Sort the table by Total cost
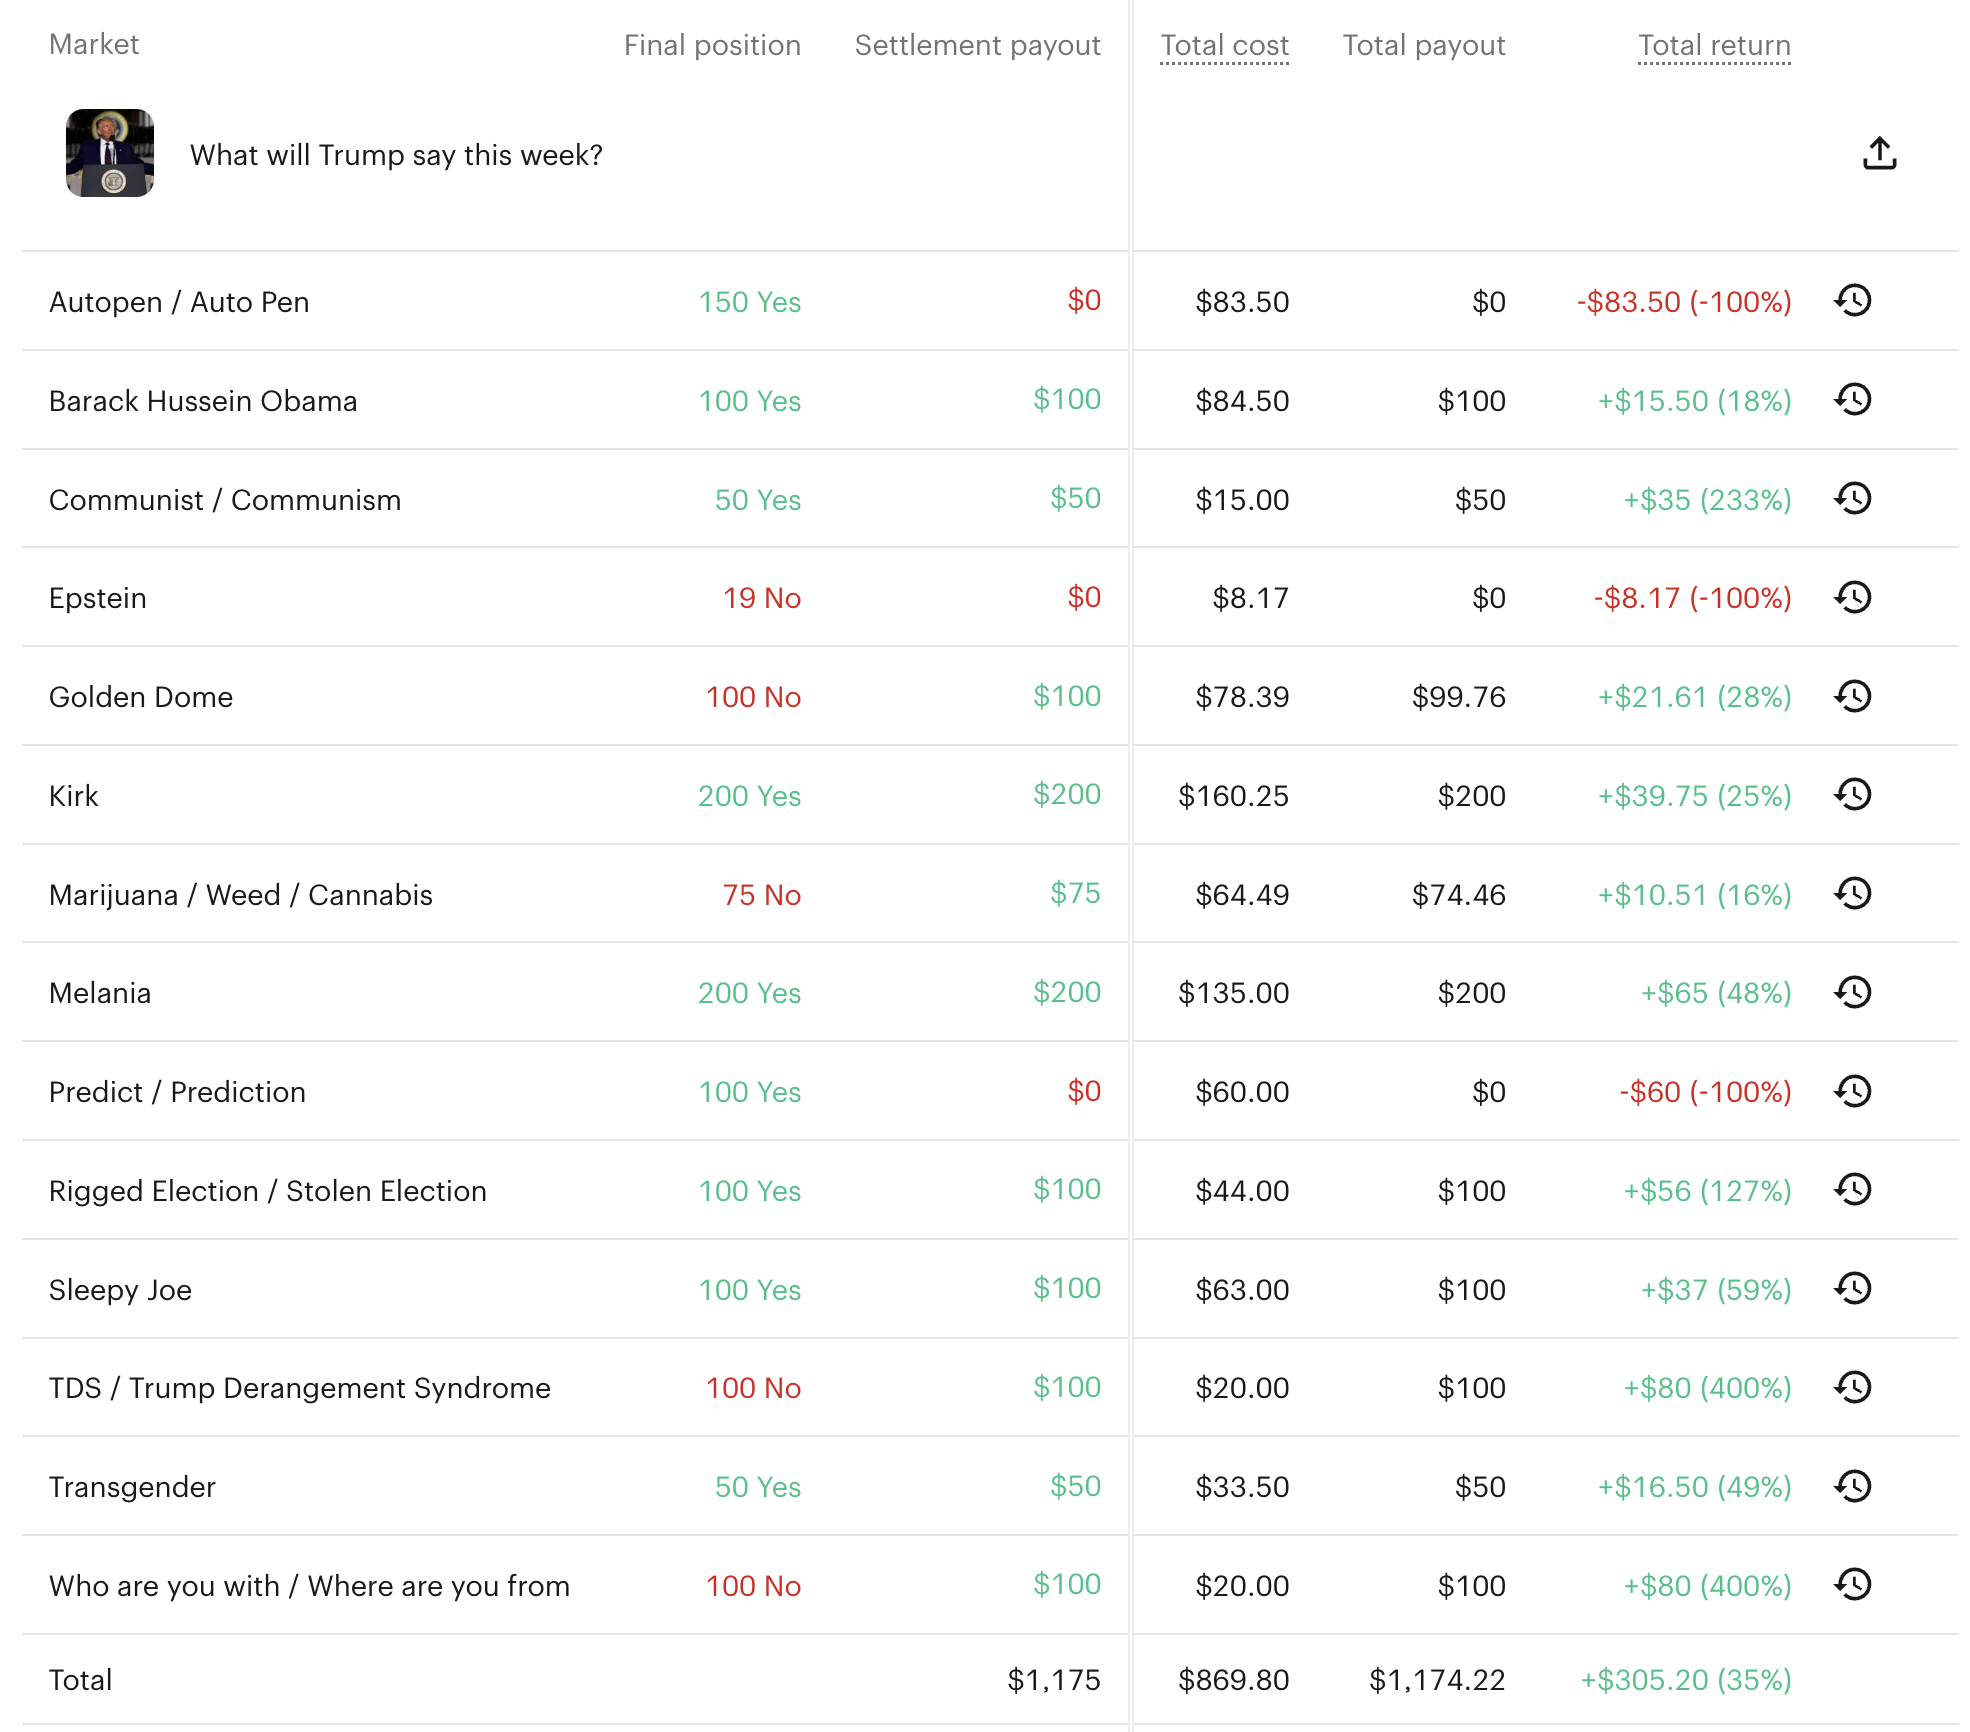The height and width of the screenshot is (1732, 1970). point(1224,45)
